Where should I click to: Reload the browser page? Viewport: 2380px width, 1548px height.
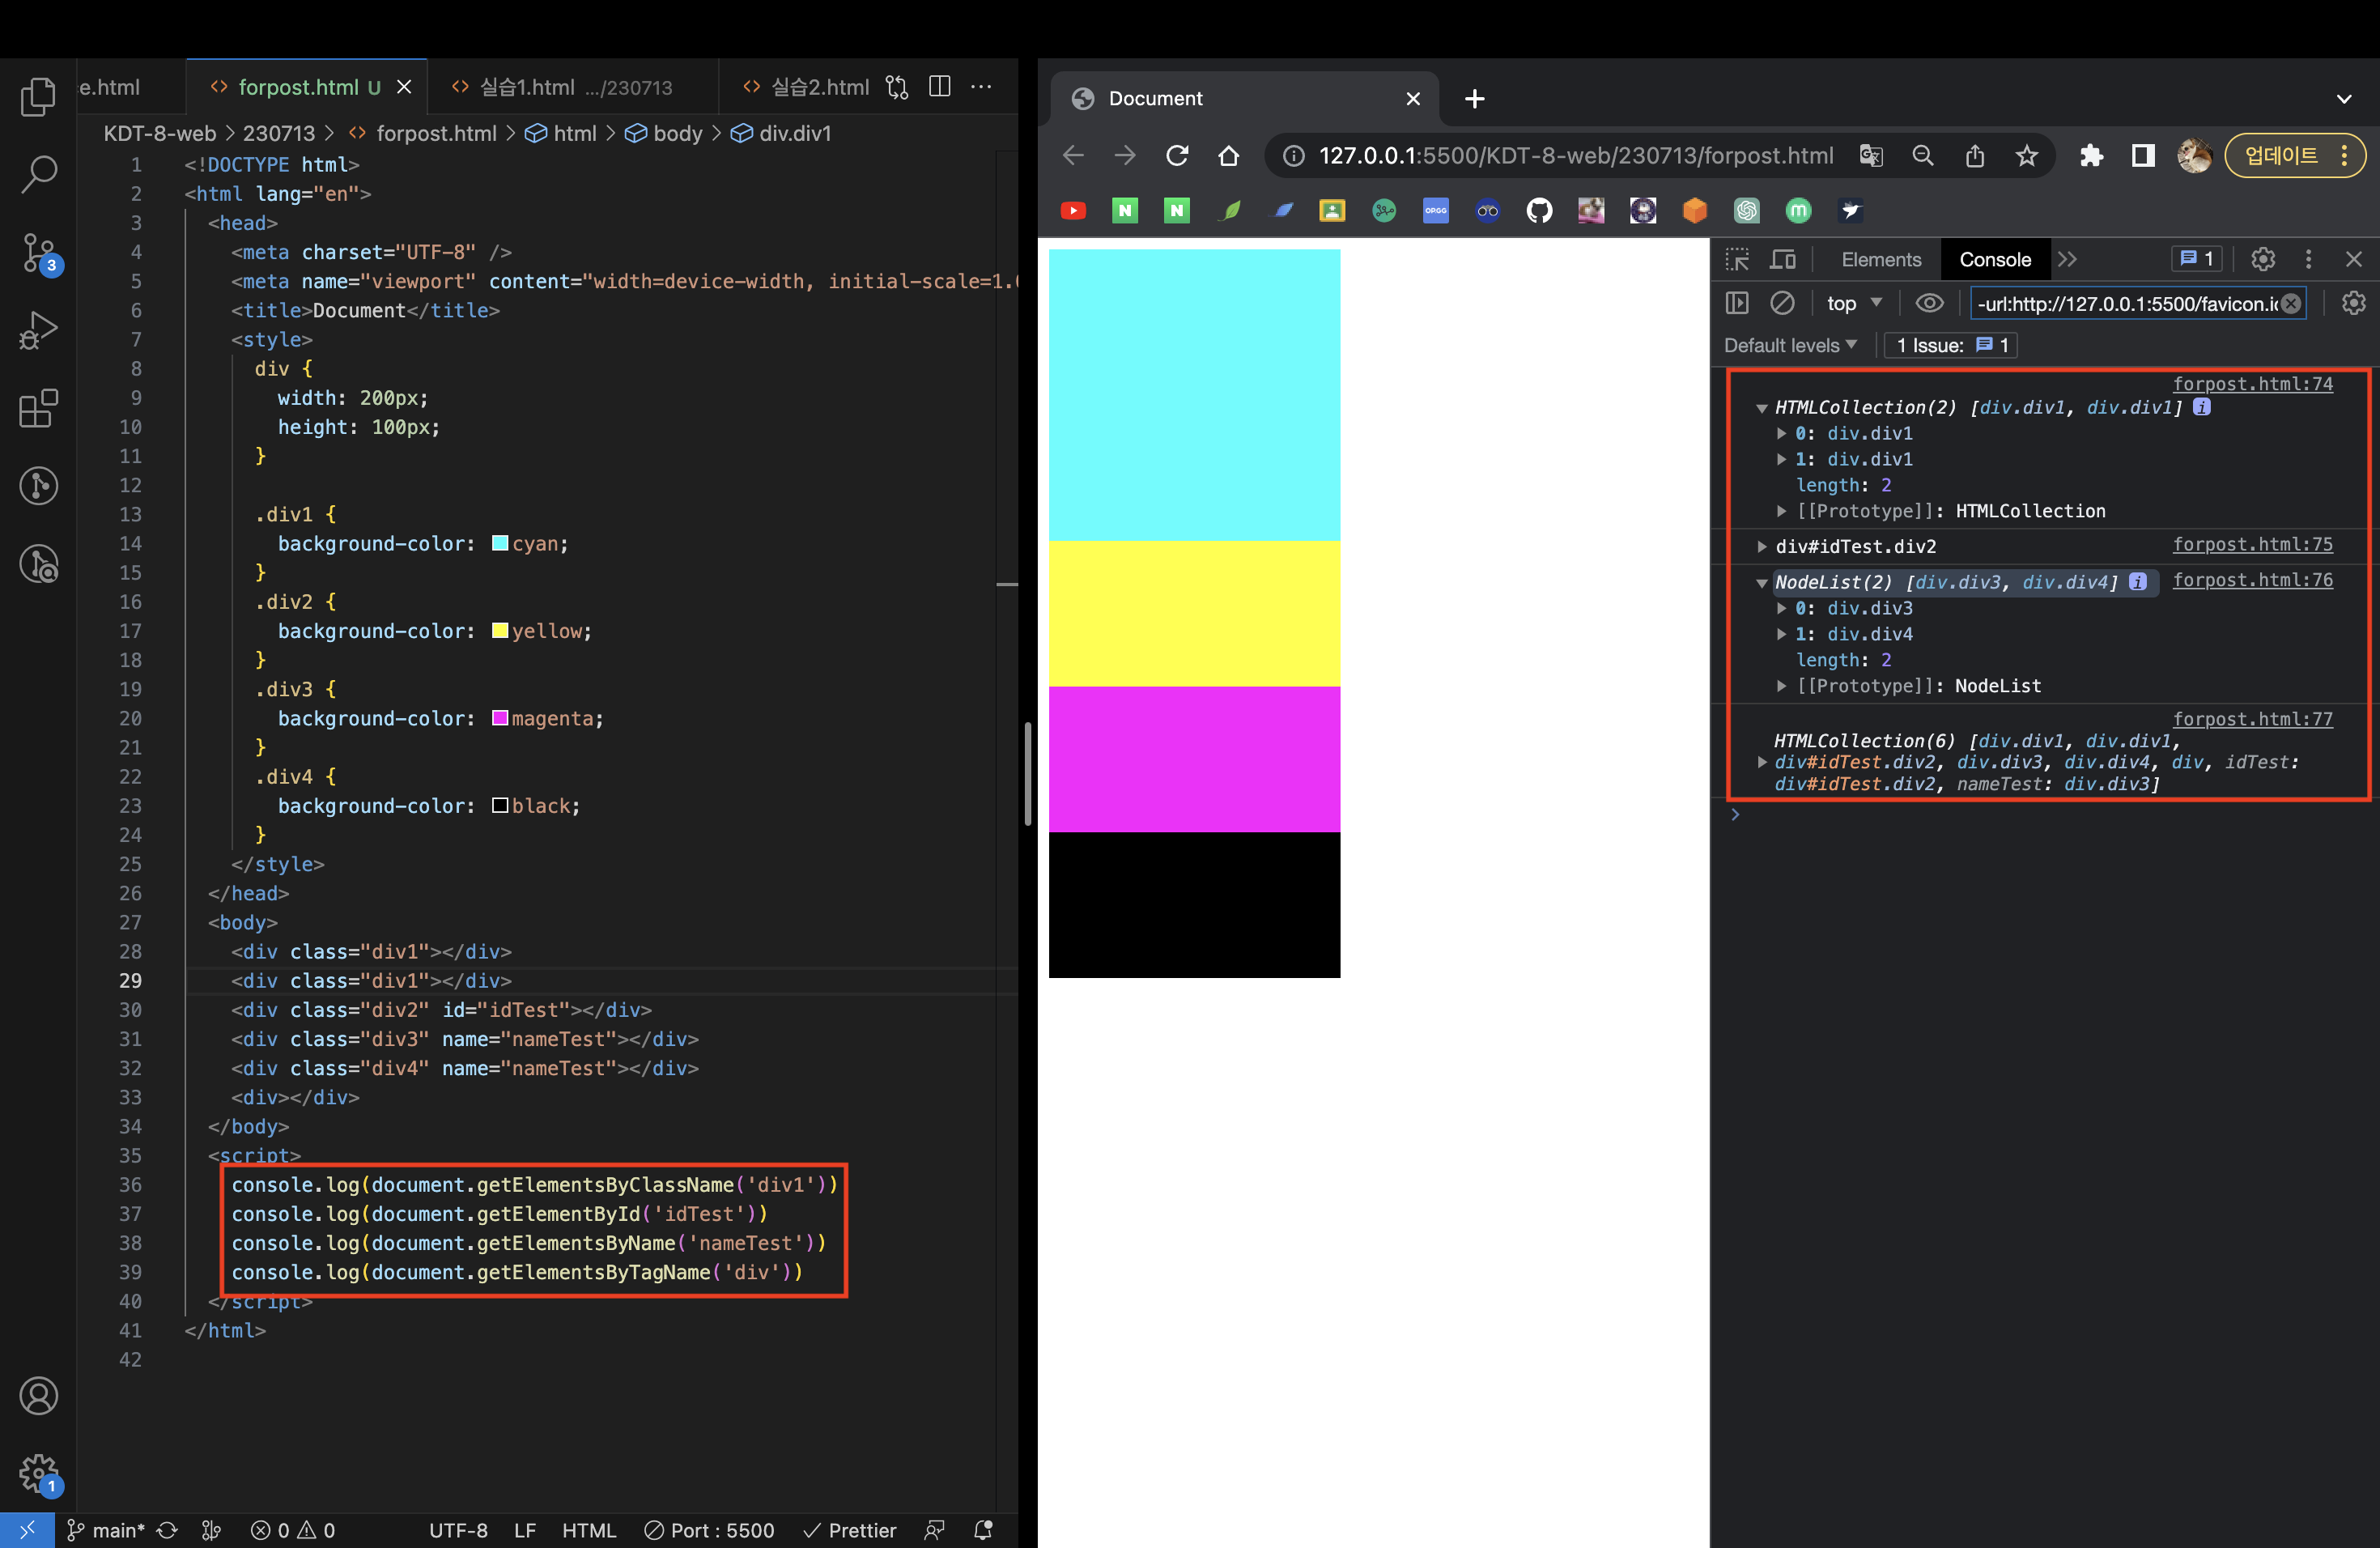[1177, 155]
